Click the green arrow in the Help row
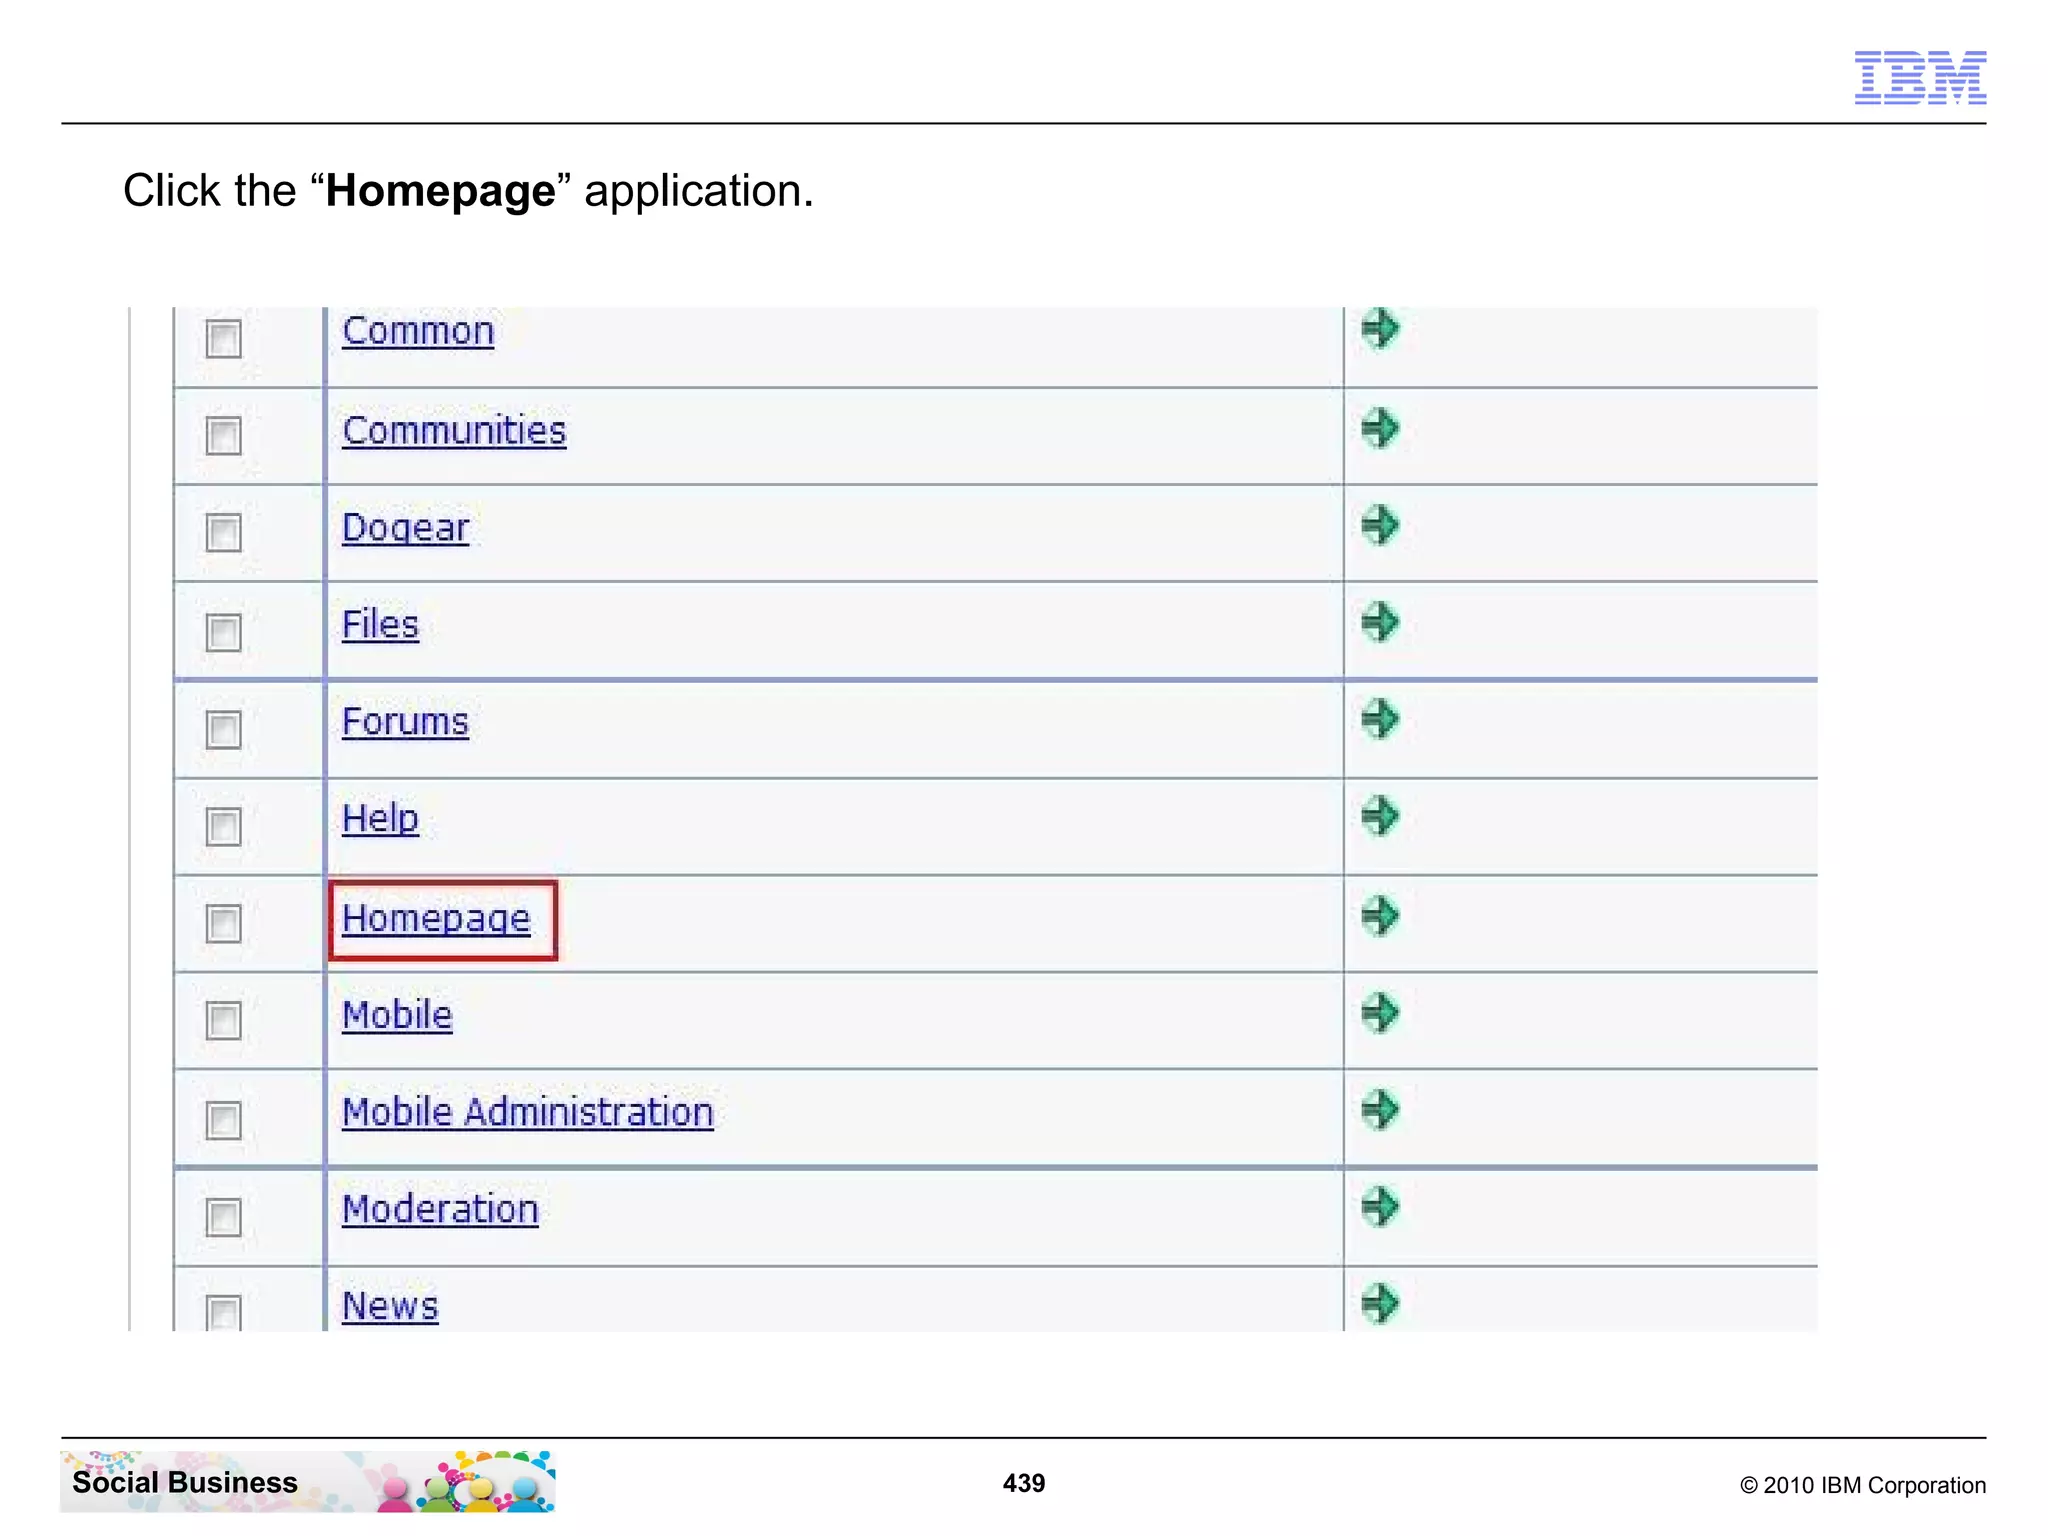 (1380, 815)
